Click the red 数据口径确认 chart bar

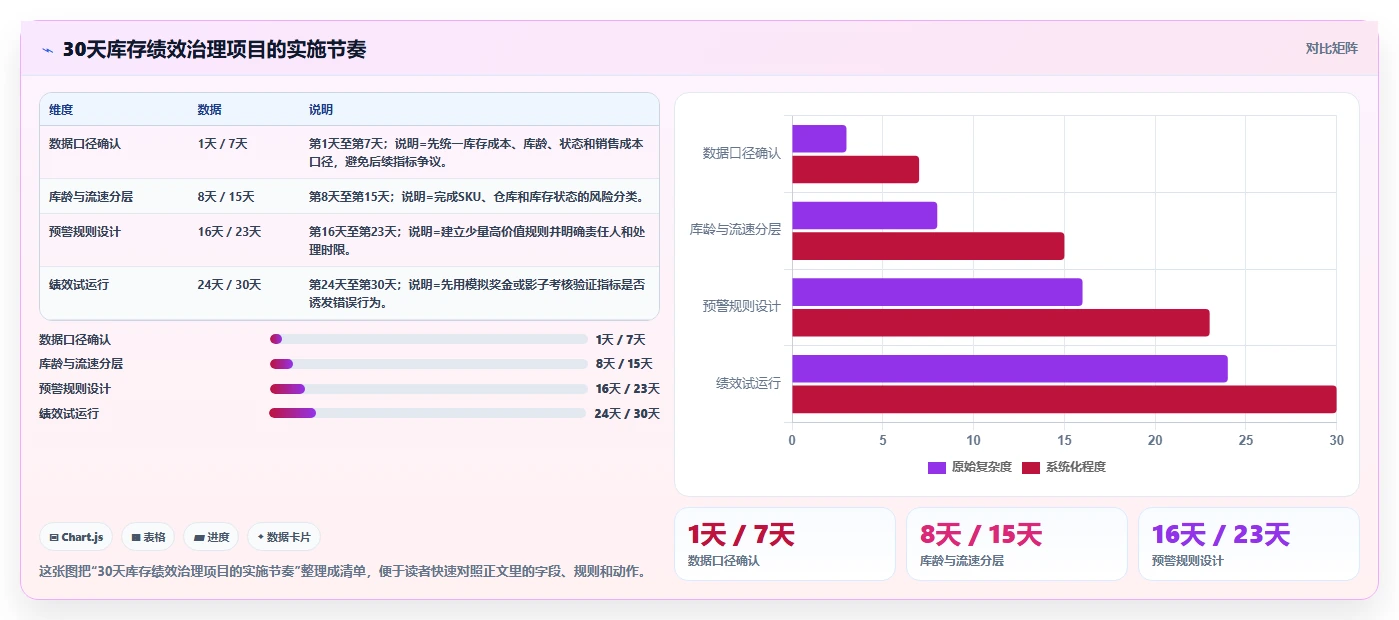pos(855,169)
